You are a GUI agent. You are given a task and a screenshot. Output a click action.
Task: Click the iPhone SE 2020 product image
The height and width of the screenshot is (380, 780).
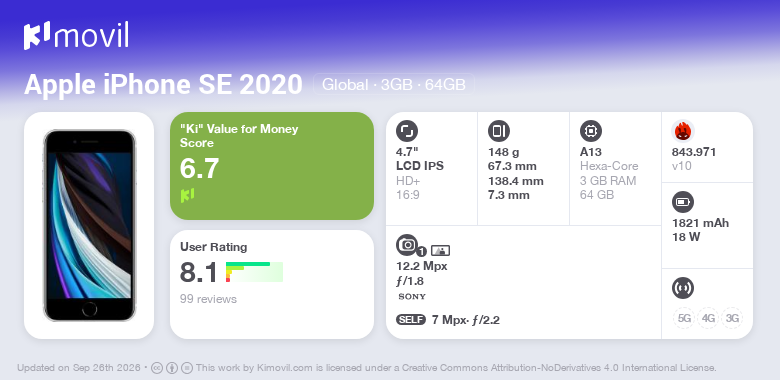pos(90,225)
